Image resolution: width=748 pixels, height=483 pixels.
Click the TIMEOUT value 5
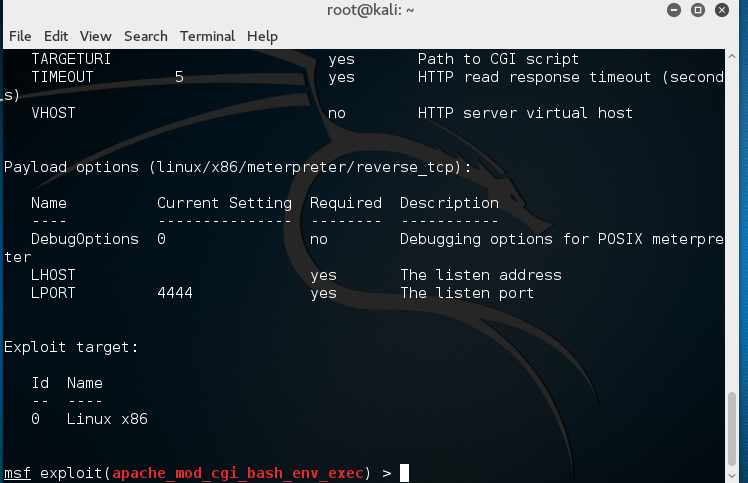coord(179,77)
